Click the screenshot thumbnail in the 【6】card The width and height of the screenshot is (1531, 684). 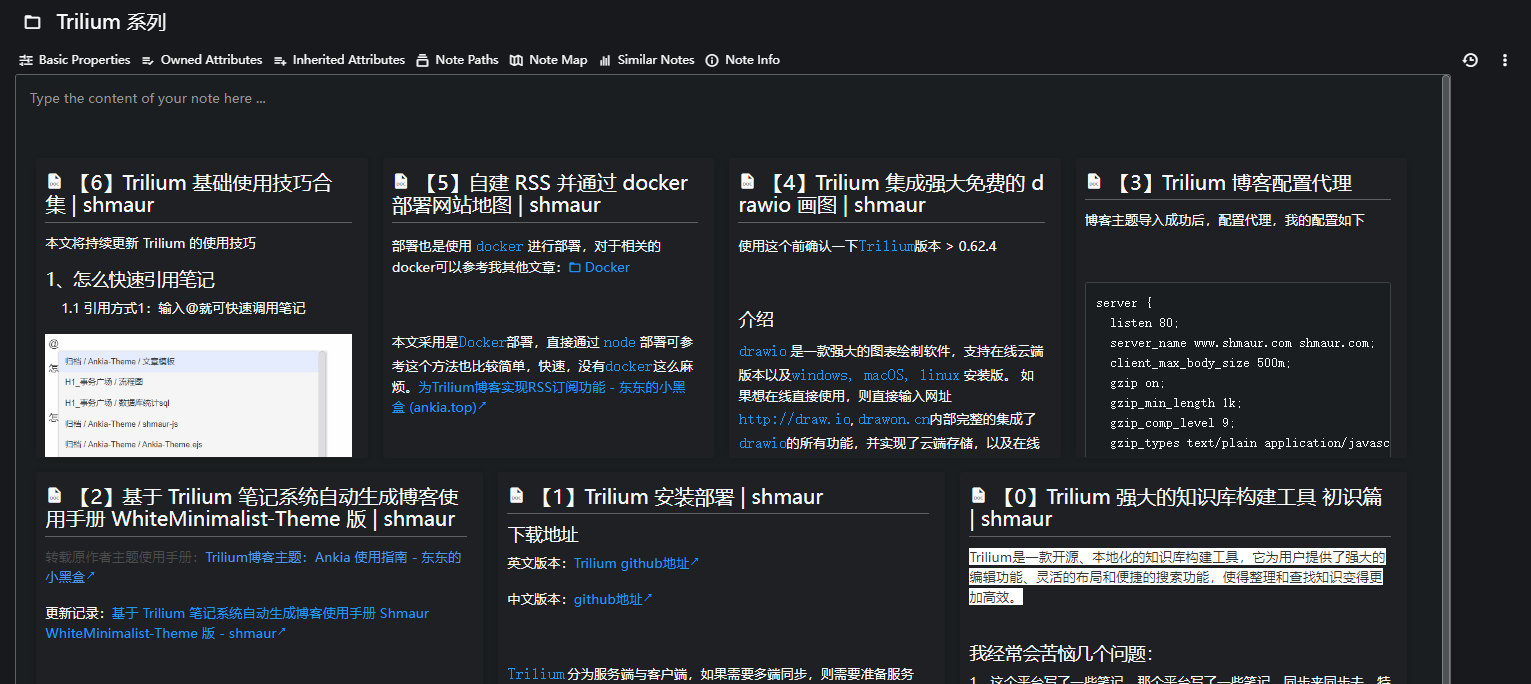pos(198,395)
